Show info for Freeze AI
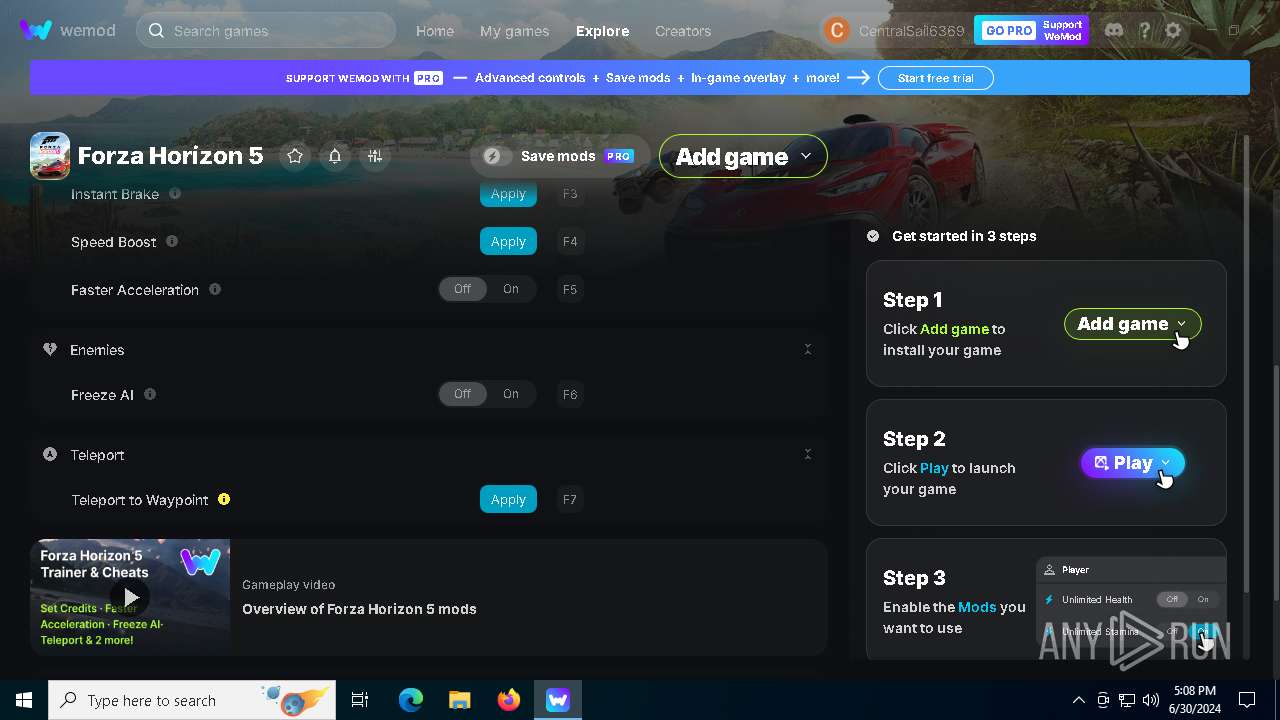The image size is (1280, 720). pos(150,394)
